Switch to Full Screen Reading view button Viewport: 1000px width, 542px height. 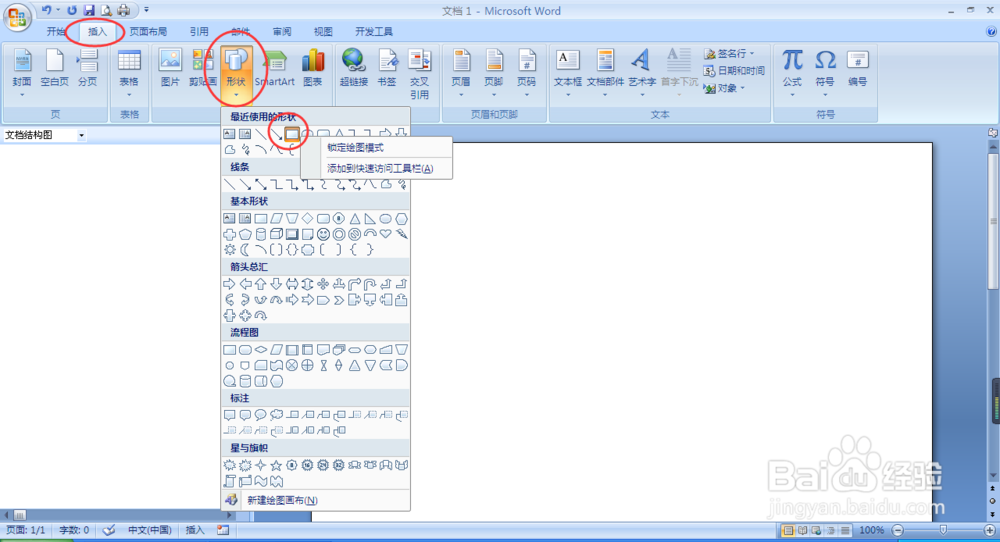click(x=802, y=531)
